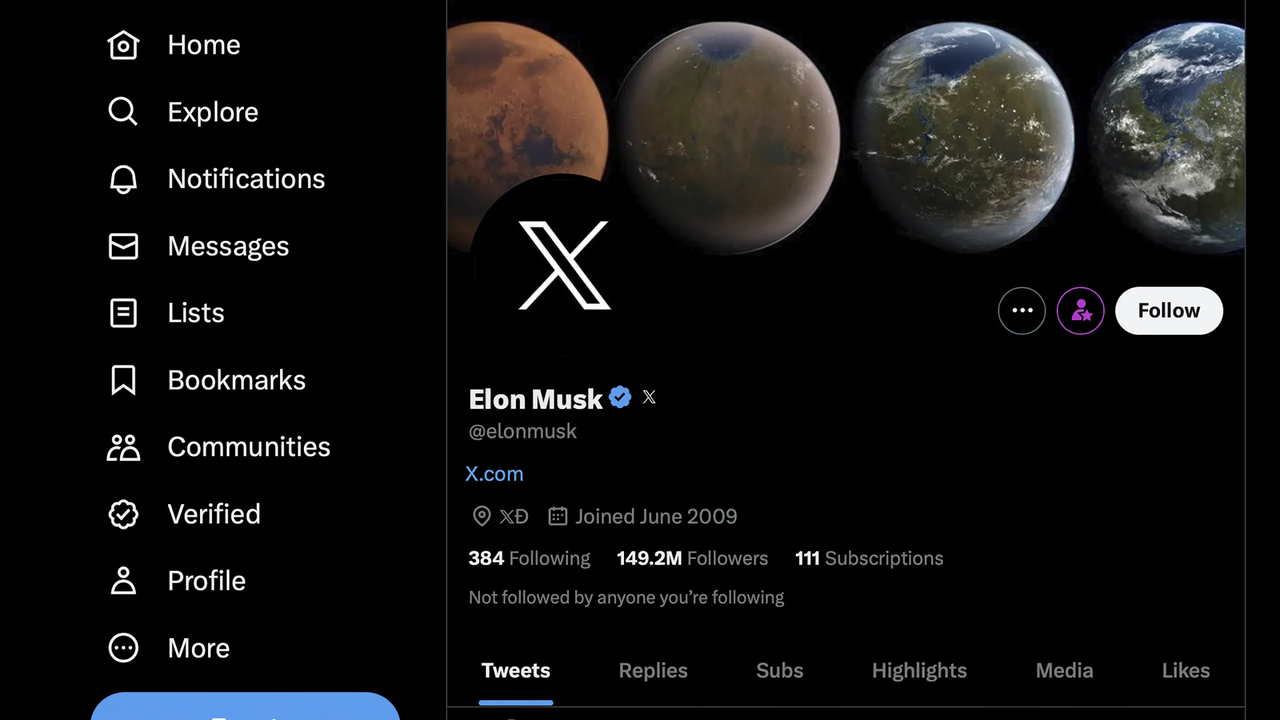The height and width of the screenshot is (720, 1280).
Task: Click the Lists icon in sidebar
Action: coord(123,313)
